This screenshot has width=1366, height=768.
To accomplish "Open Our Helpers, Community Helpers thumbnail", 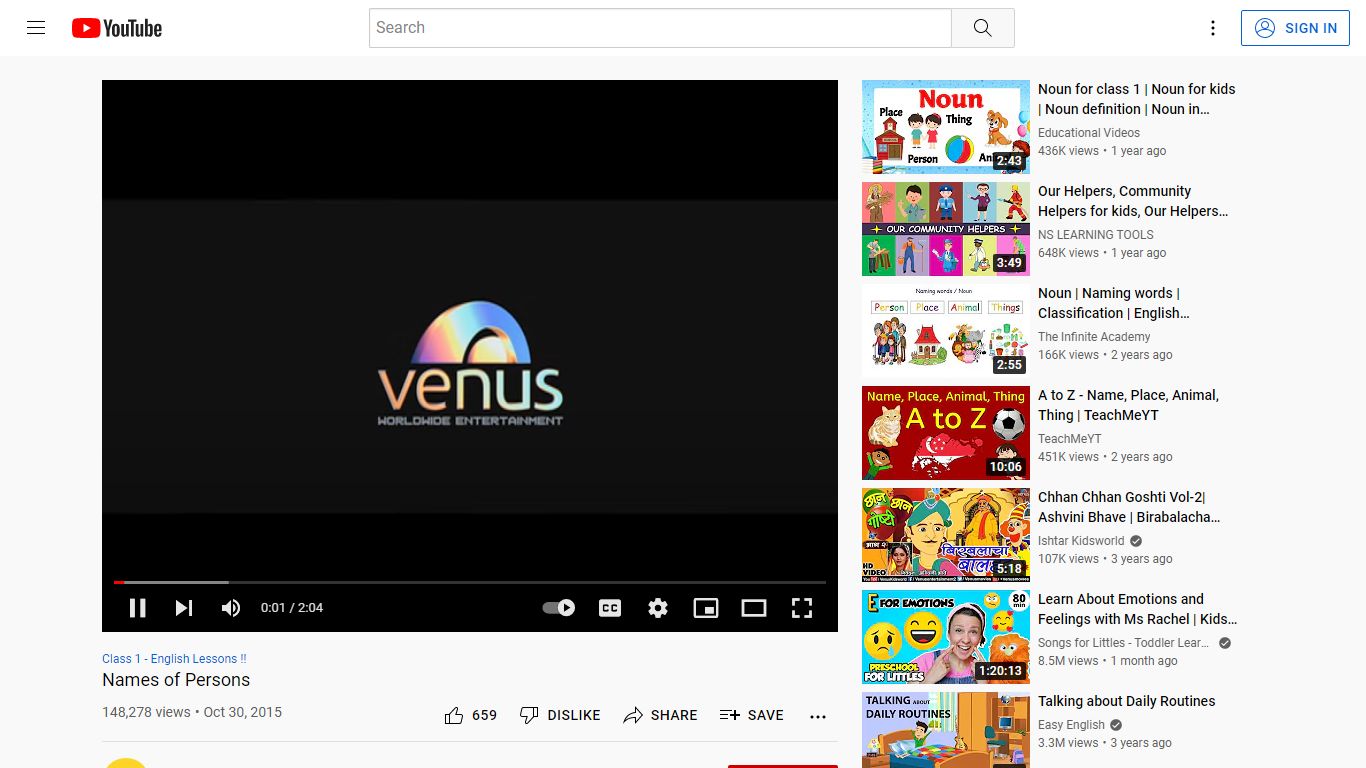I will click(946, 229).
